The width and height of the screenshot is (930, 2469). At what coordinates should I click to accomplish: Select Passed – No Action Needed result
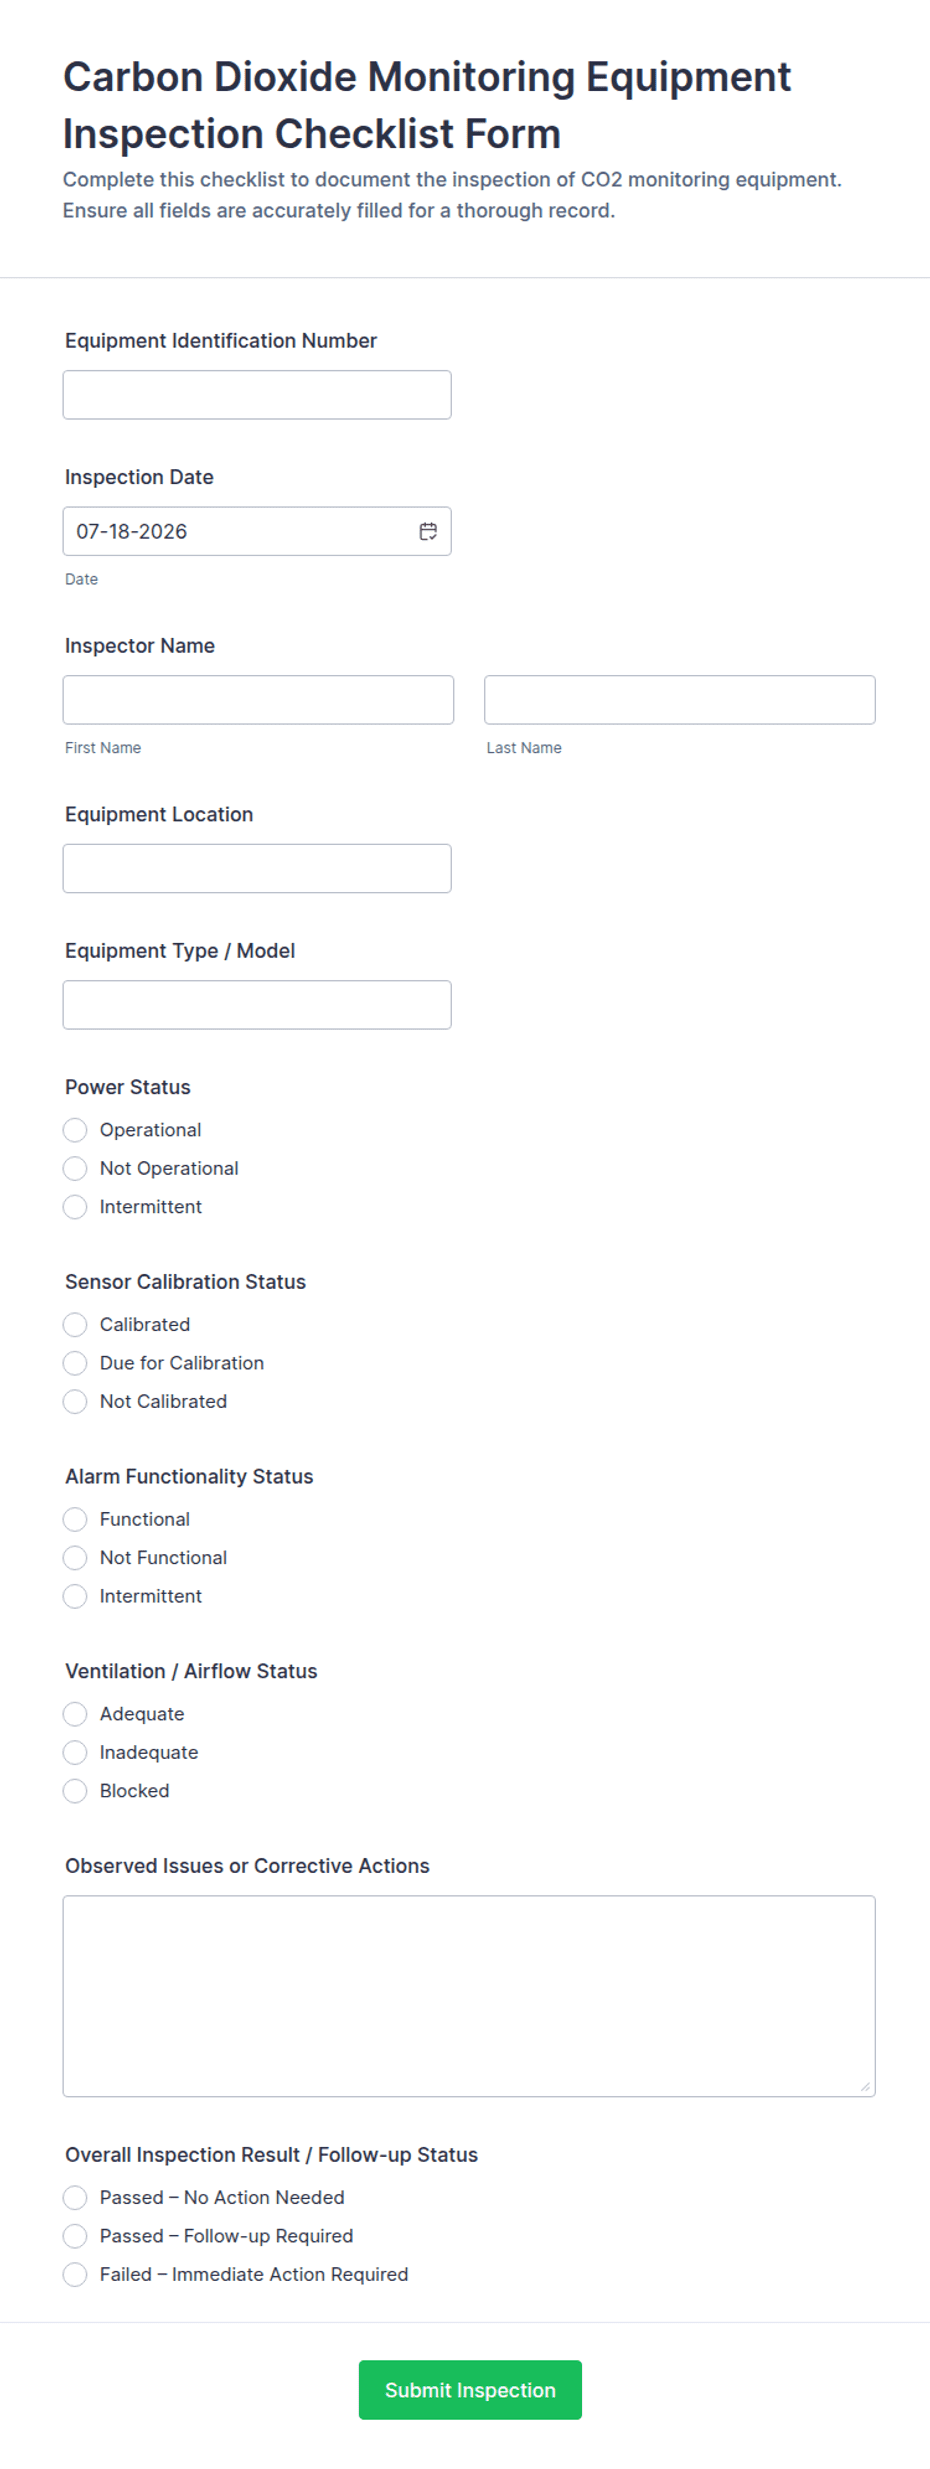(75, 2197)
